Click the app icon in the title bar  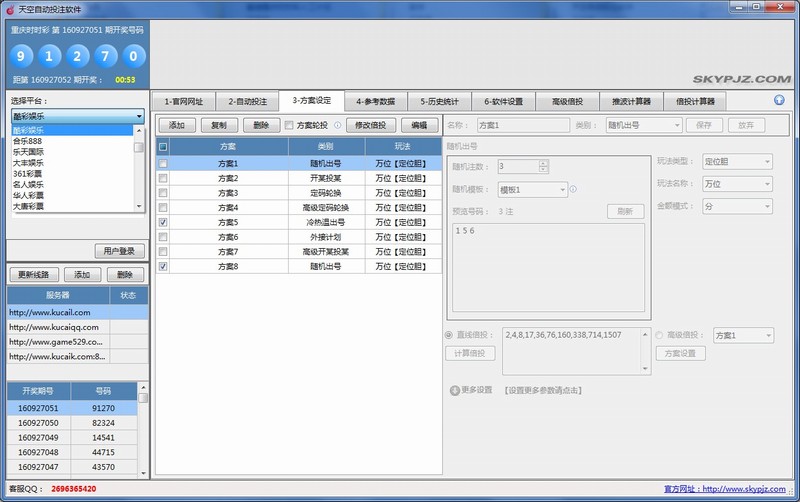coord(9,8)
